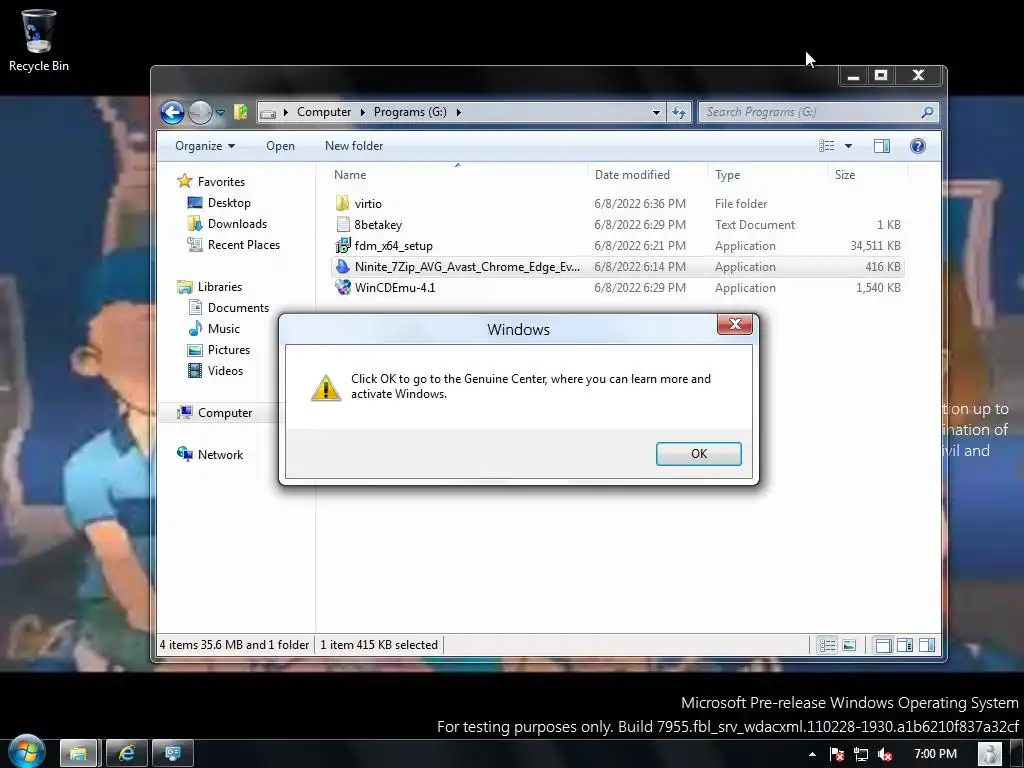The height and width of the screenshot is (768, 1024).
Task: Go back in Explorer navigation
Action: pos(172,112)
